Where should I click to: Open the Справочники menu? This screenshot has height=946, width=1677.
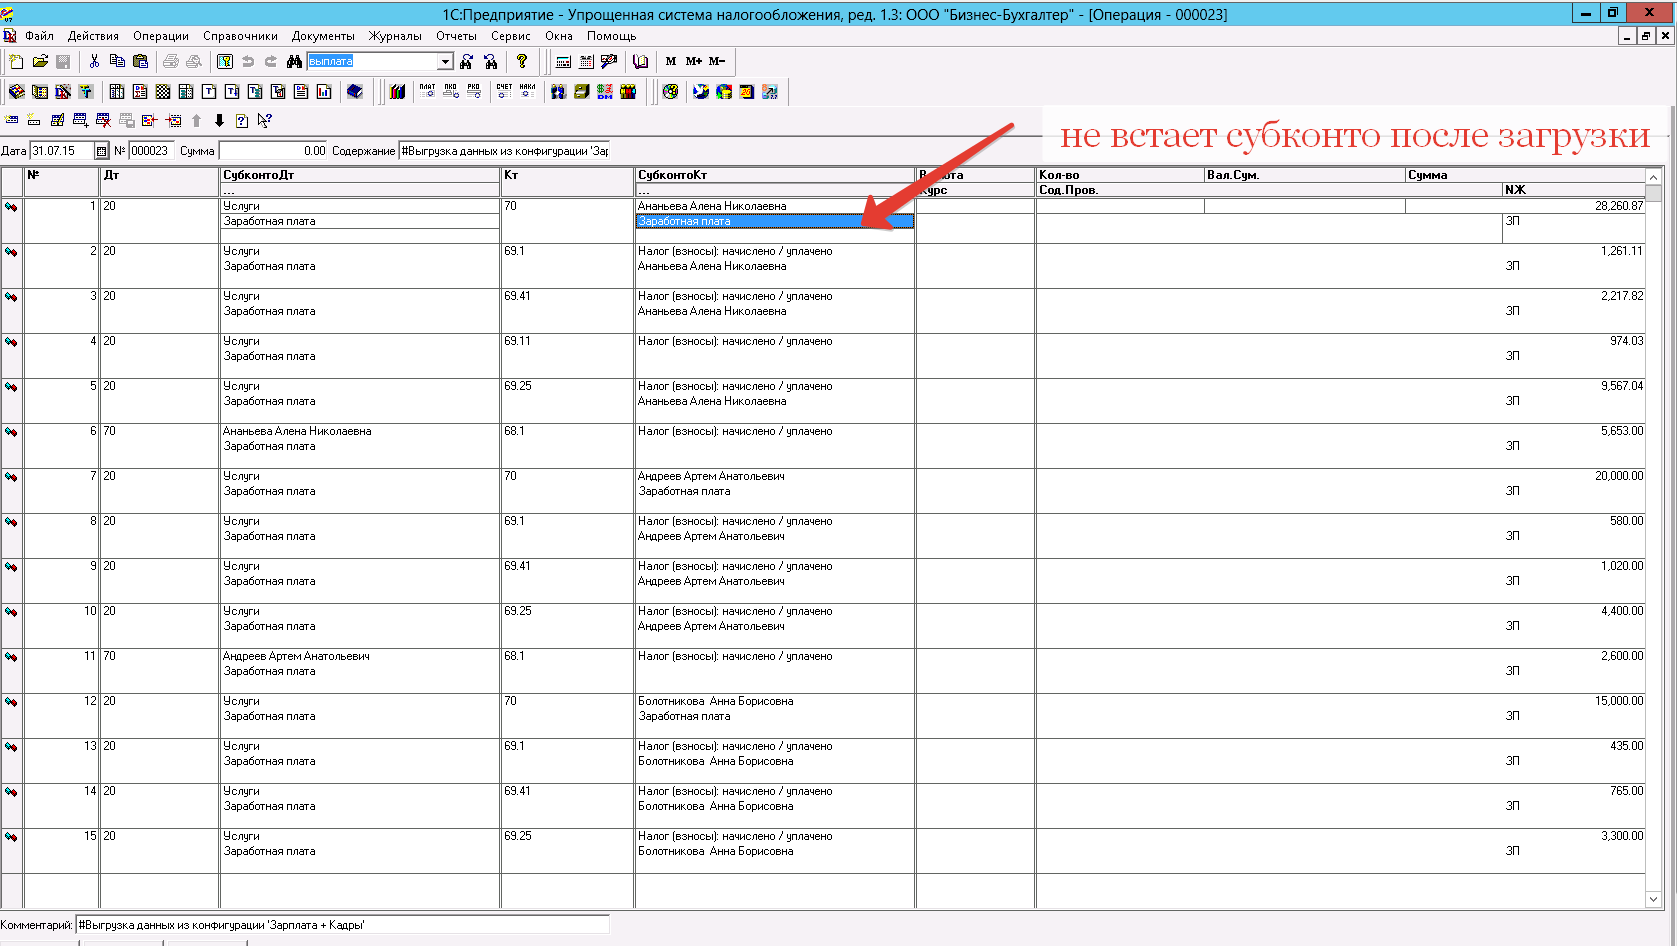240,36
